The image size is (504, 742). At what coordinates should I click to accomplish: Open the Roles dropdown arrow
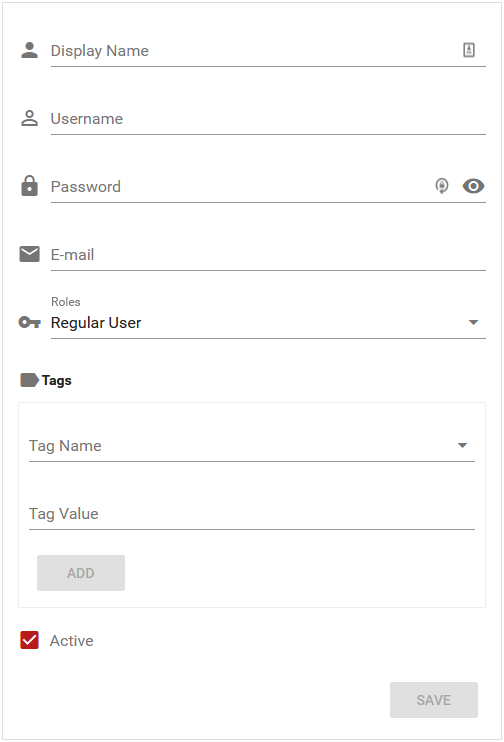click(x=473, y=322)
